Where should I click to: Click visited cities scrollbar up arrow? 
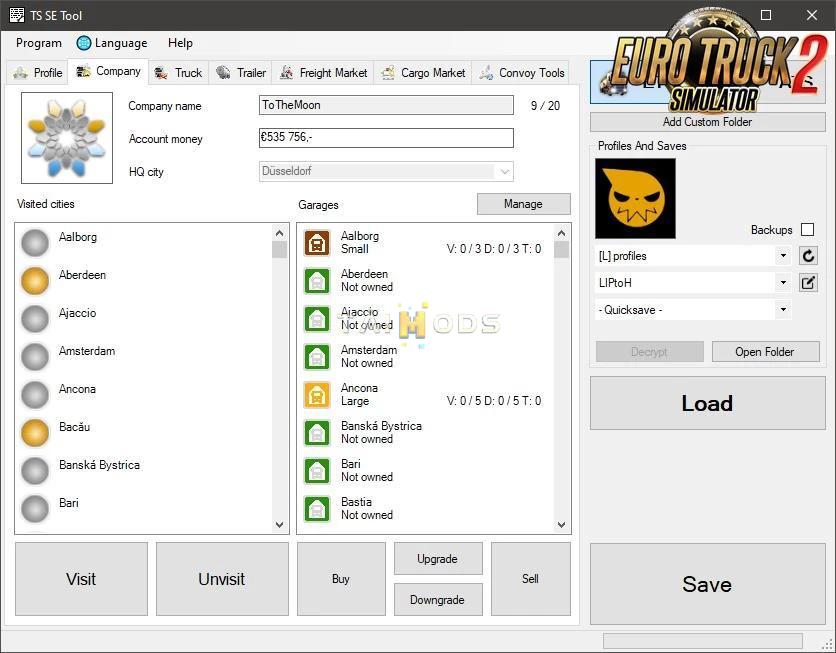tap(279, 233)
